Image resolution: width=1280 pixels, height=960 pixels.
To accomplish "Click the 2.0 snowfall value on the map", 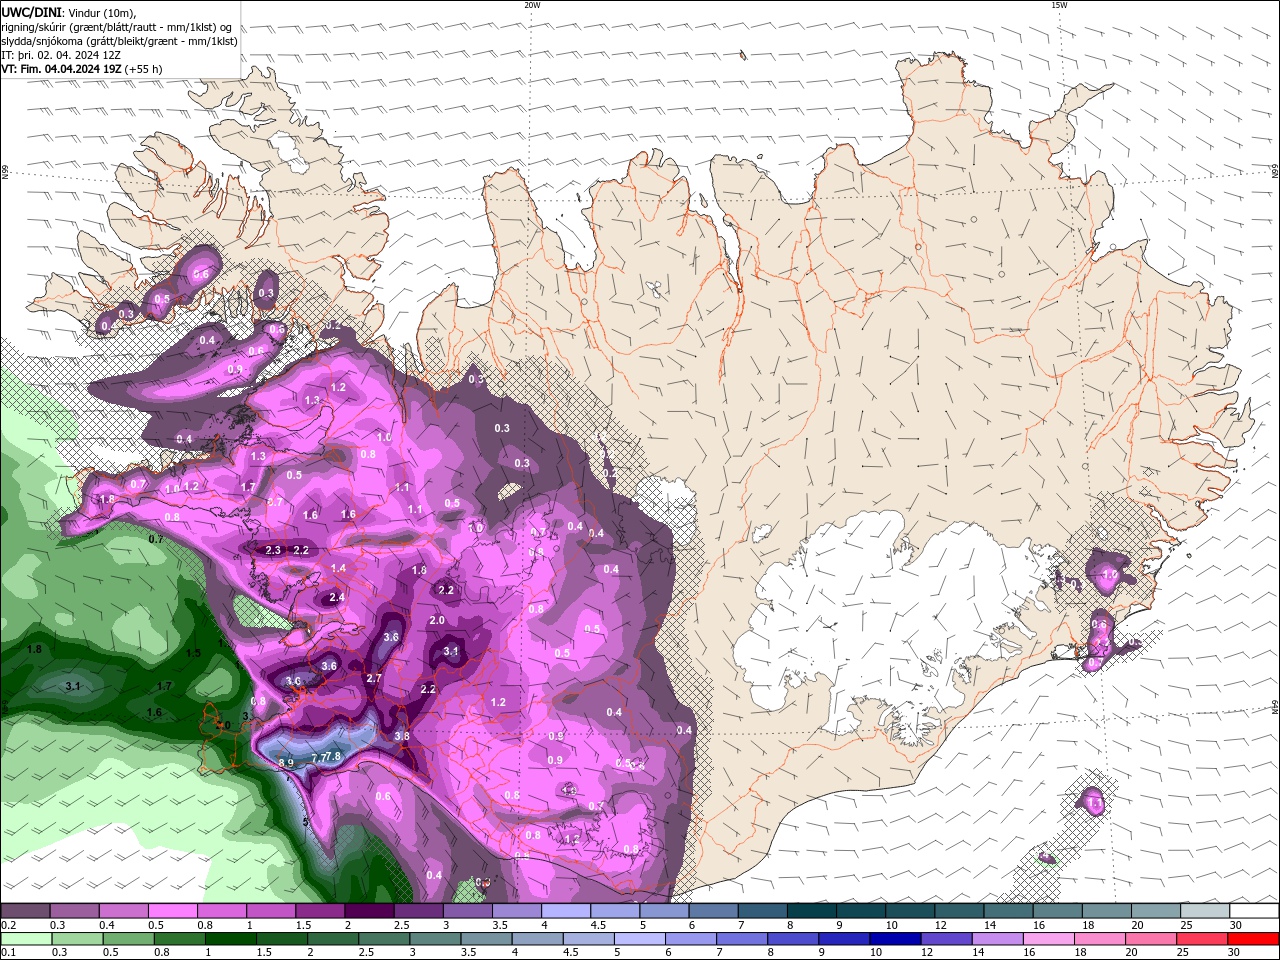I will (437, 620).
